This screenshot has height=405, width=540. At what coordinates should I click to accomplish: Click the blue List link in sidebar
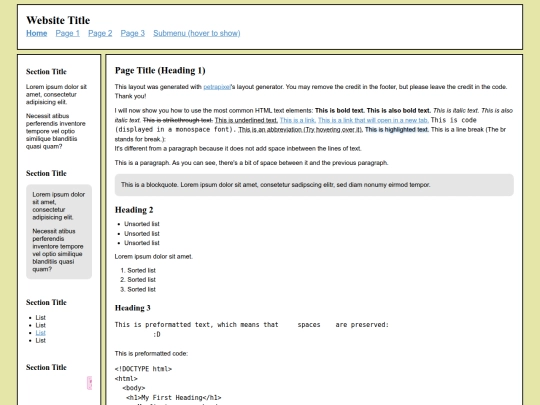(x=41, y=333)
